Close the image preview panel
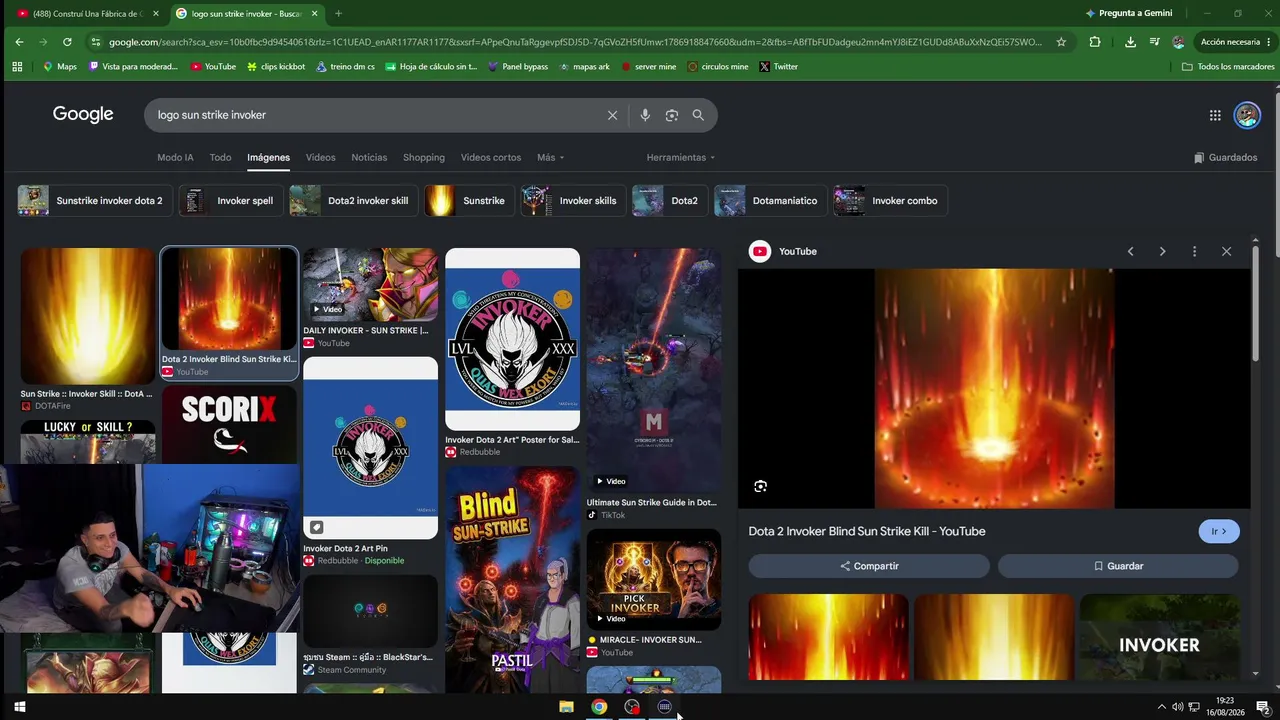 (1226, 251)
